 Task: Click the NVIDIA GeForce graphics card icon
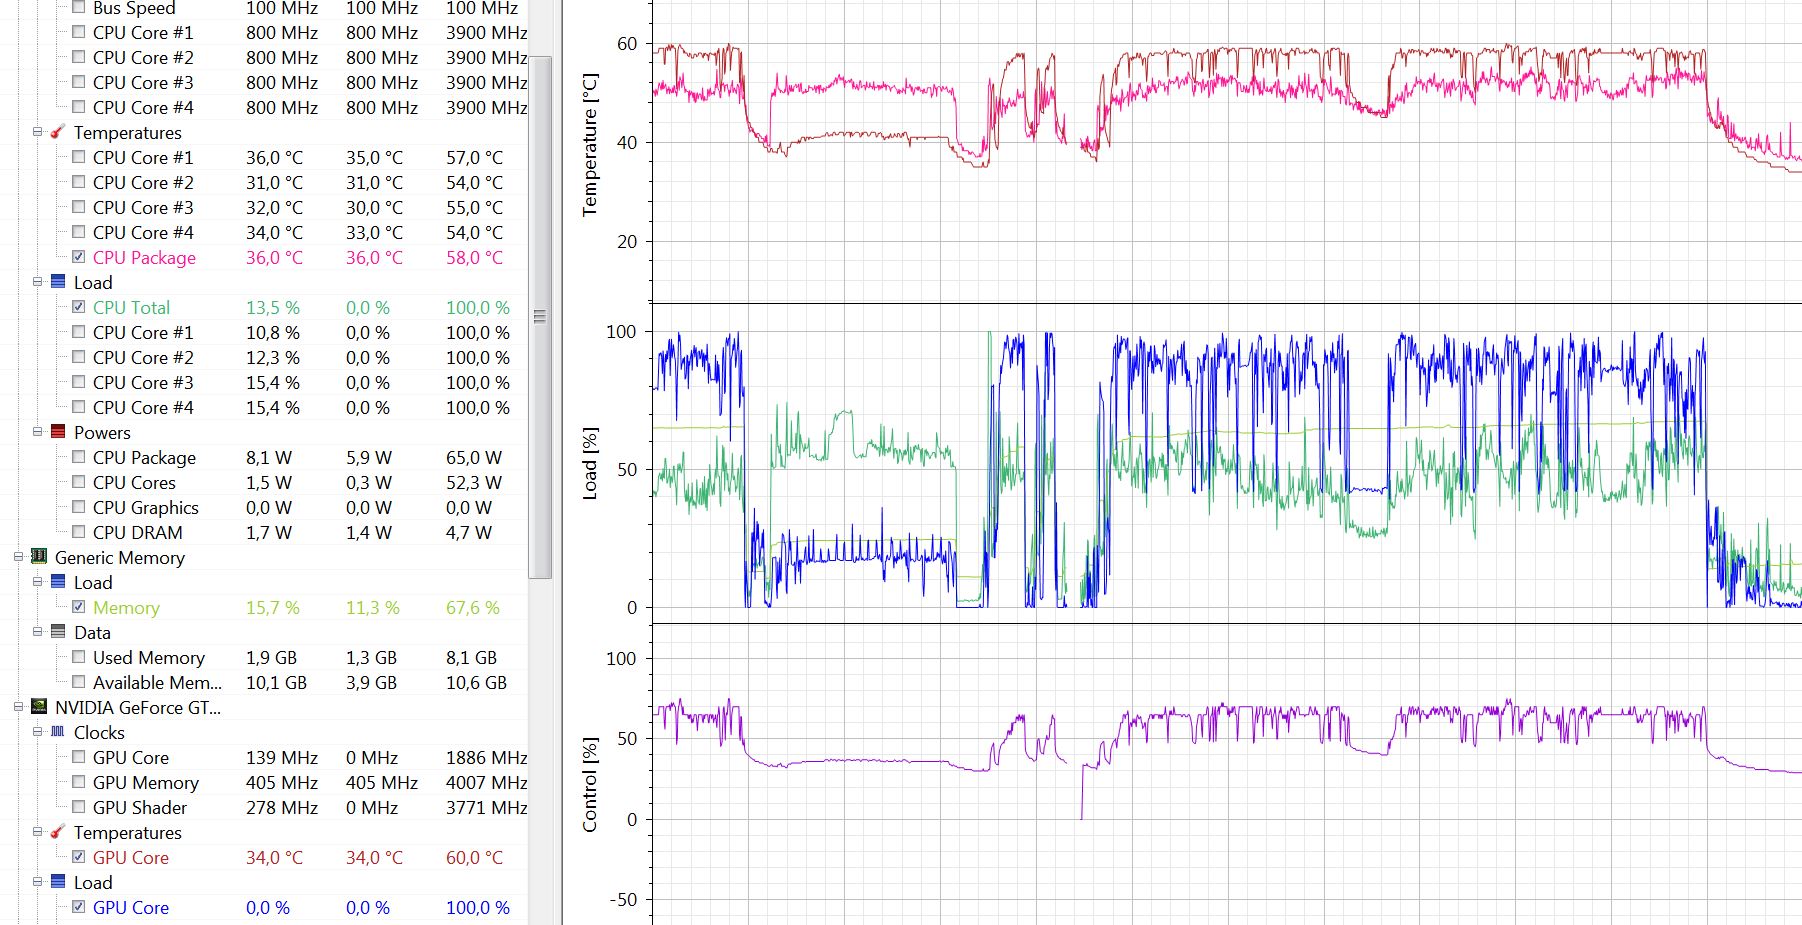(39, 707)
